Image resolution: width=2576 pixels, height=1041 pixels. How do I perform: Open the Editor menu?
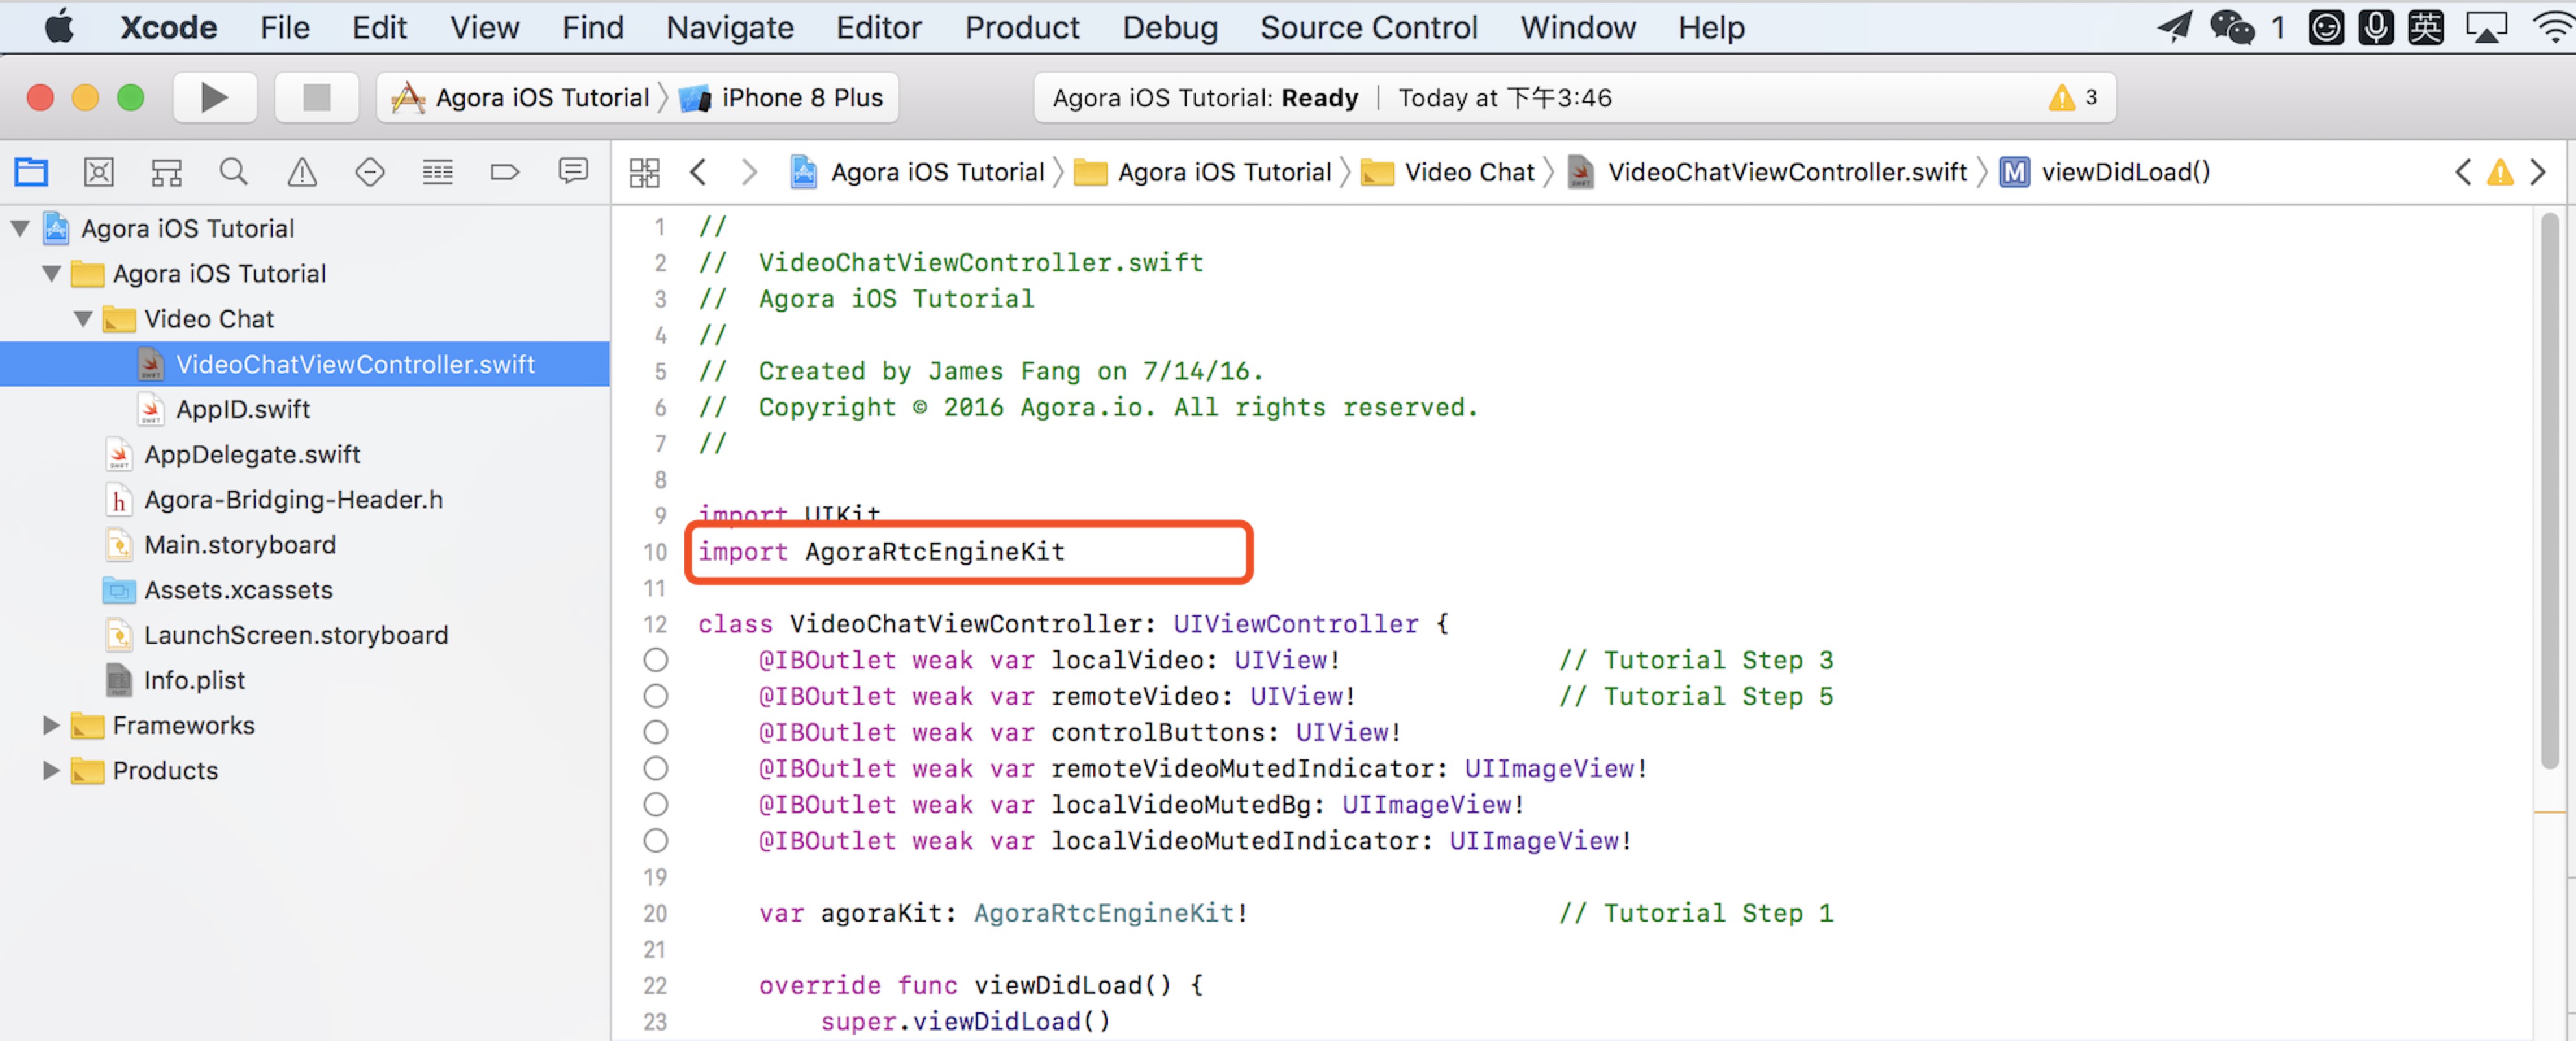879,27
